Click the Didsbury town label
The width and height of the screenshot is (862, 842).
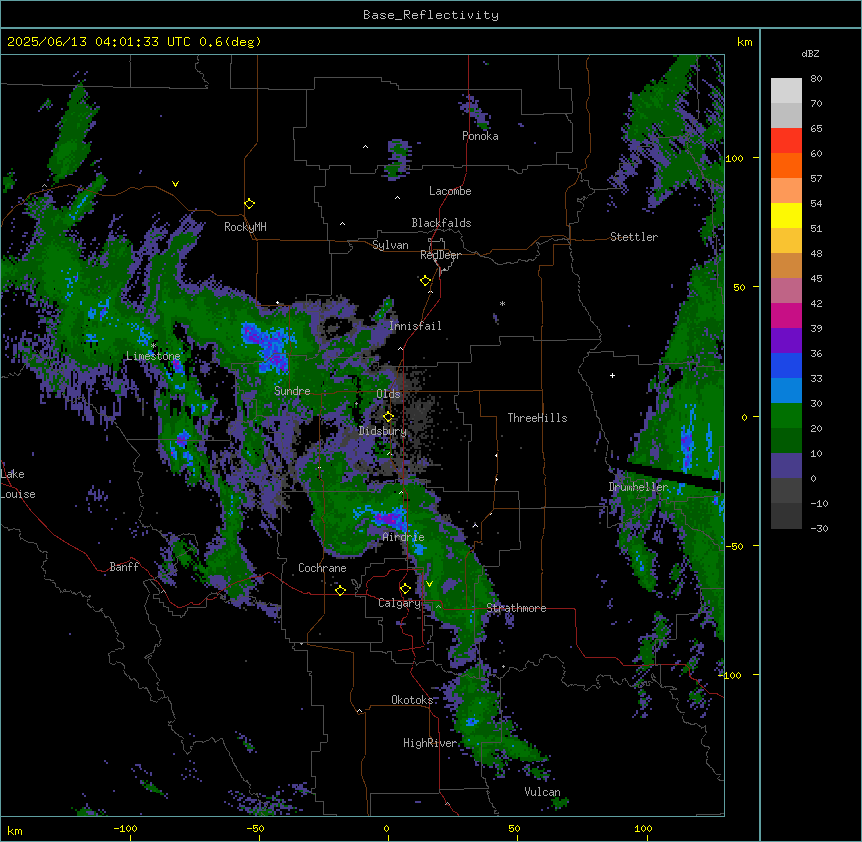pos(383,431)
